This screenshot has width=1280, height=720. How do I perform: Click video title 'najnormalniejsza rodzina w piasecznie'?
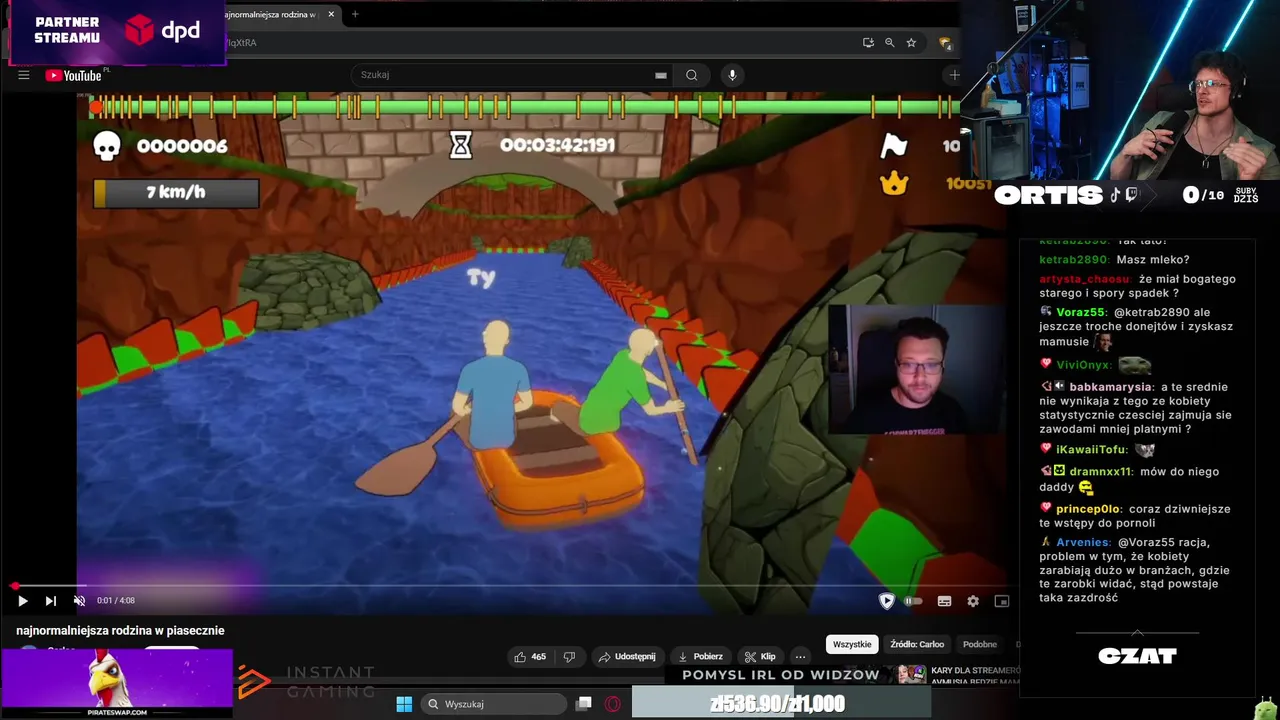(x=120, y=631)
